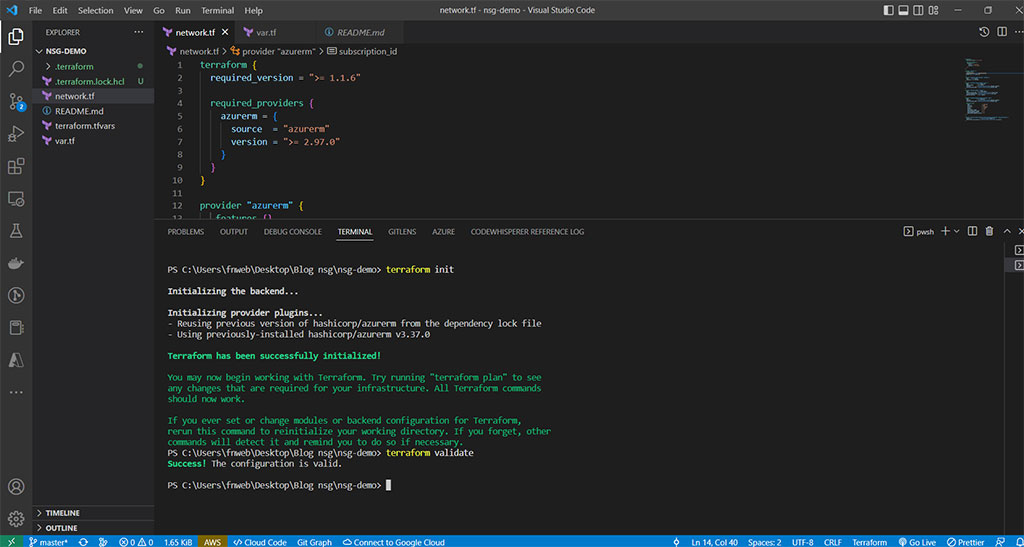The height and width of the screenshot is (547, 1024).
Task: Switch to the GITLENS panel tab
Action: click(x=402, y=232)
